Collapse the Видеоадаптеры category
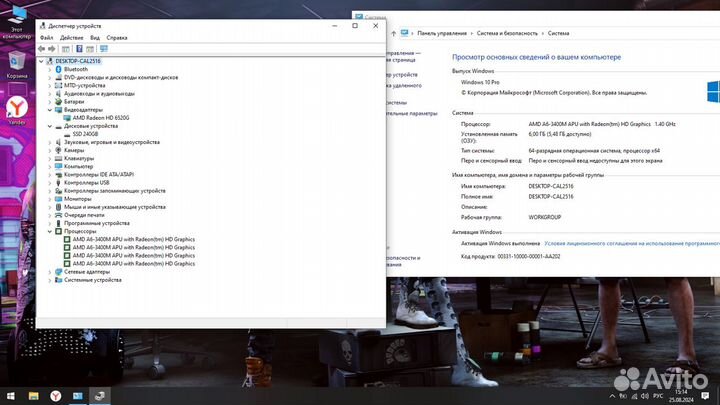This screenshot has width=720, height=405. tap(50, 110)
